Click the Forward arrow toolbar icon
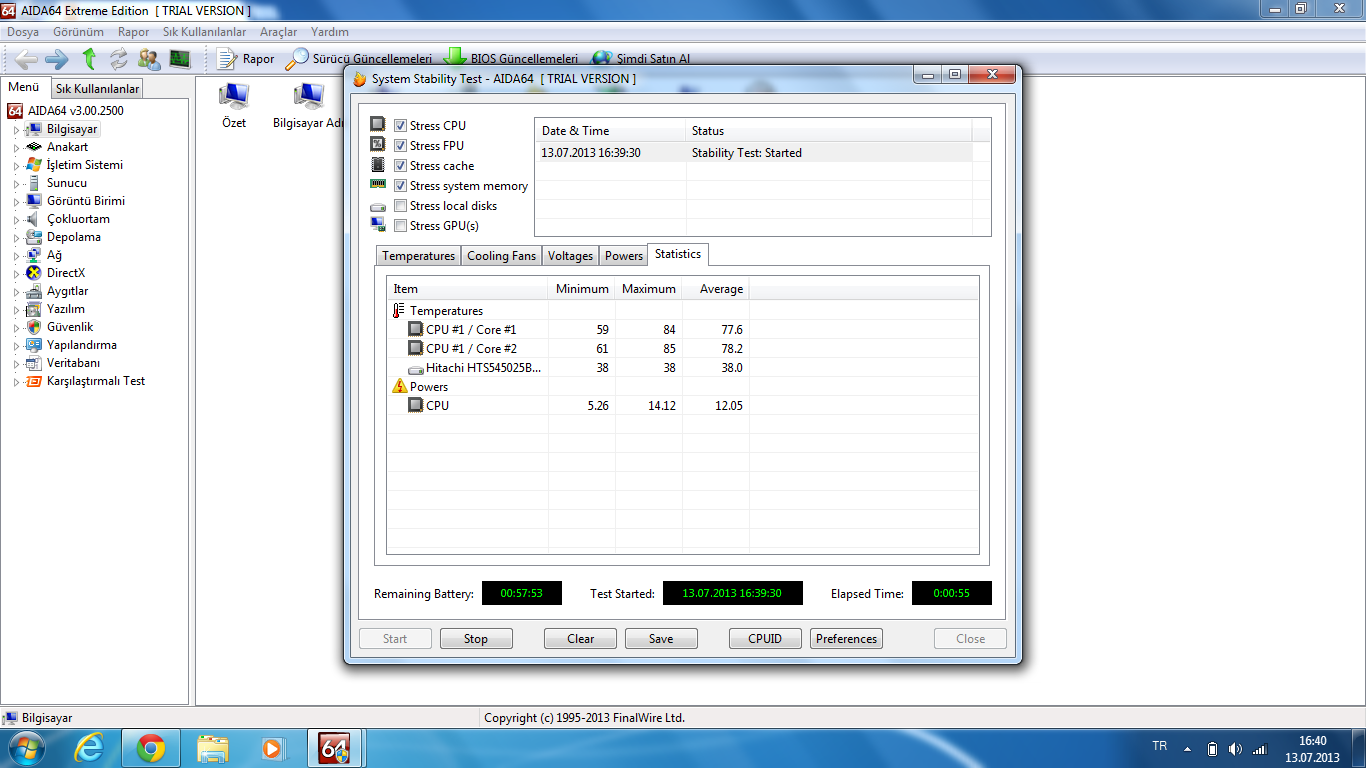1366x768 pixels. [56, 59]
